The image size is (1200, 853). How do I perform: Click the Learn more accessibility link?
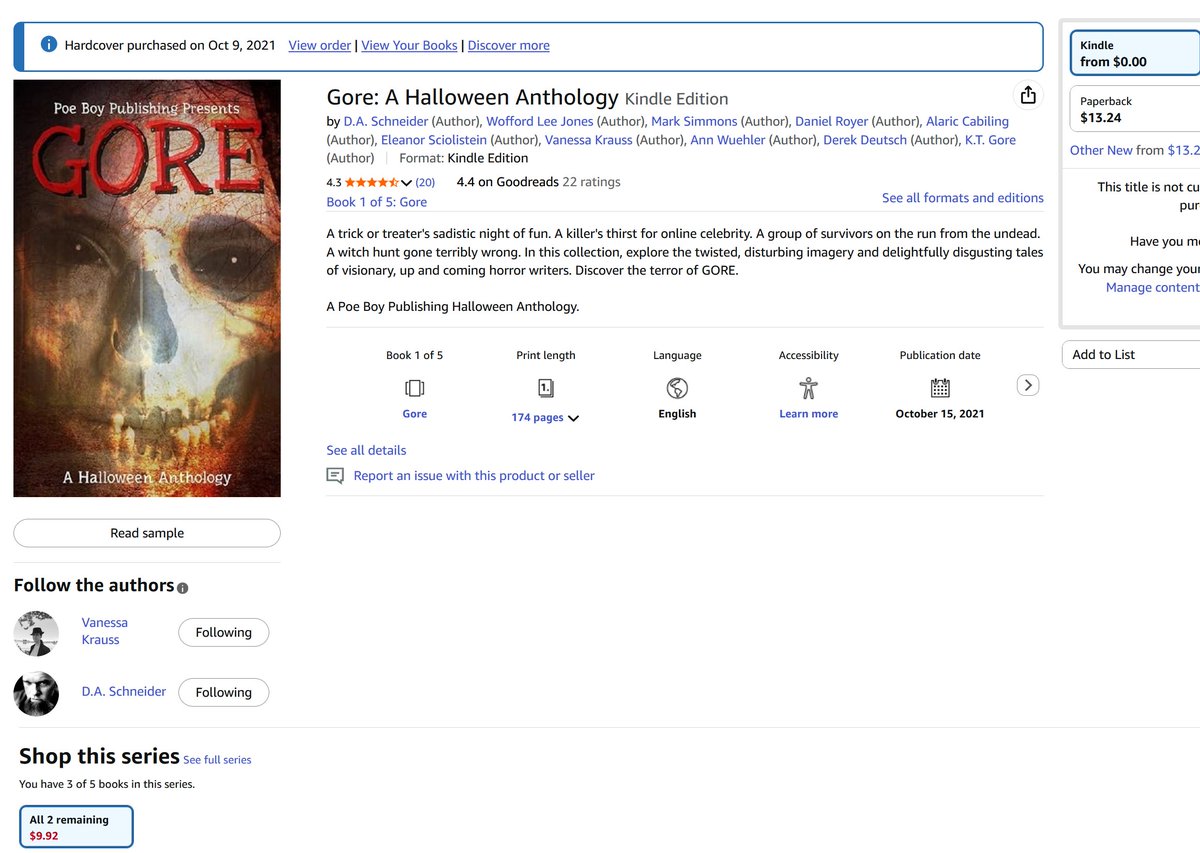click(808, 414)
